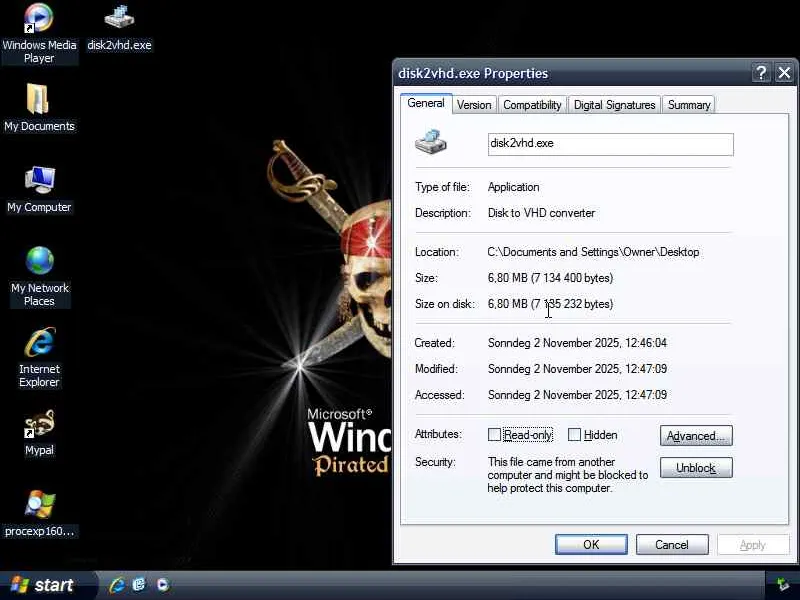Launch Media Player from the Quick Launch bar
Viewport: 800px width, 600px height.
coord(163,585)
